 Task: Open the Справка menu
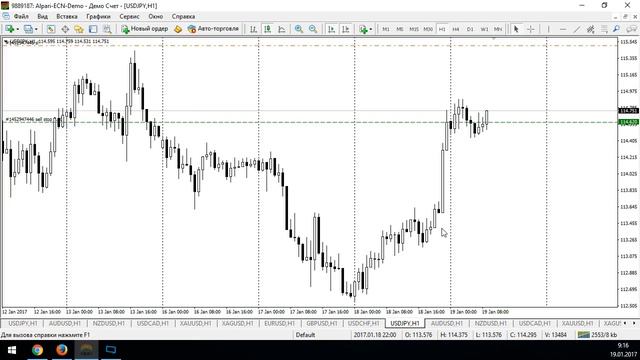click(183, 17)
